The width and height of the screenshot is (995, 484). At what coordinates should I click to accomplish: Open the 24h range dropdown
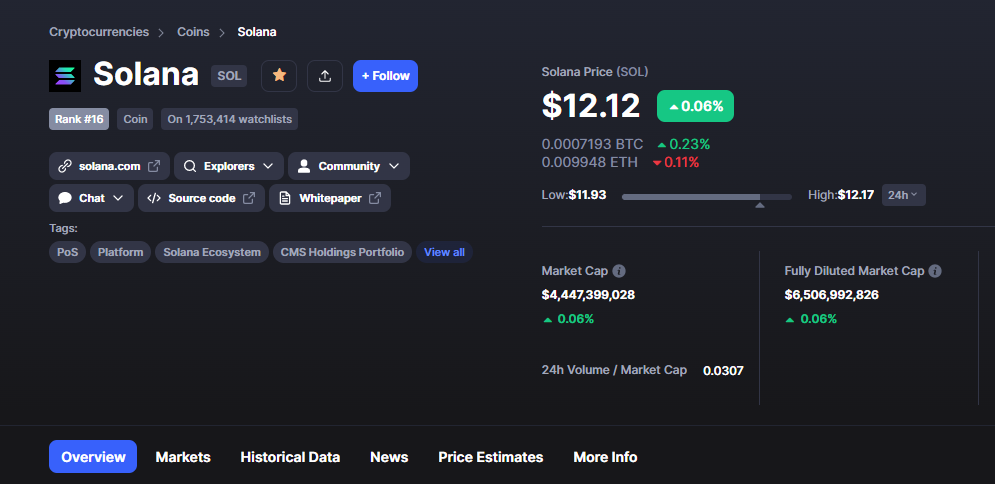904,195
